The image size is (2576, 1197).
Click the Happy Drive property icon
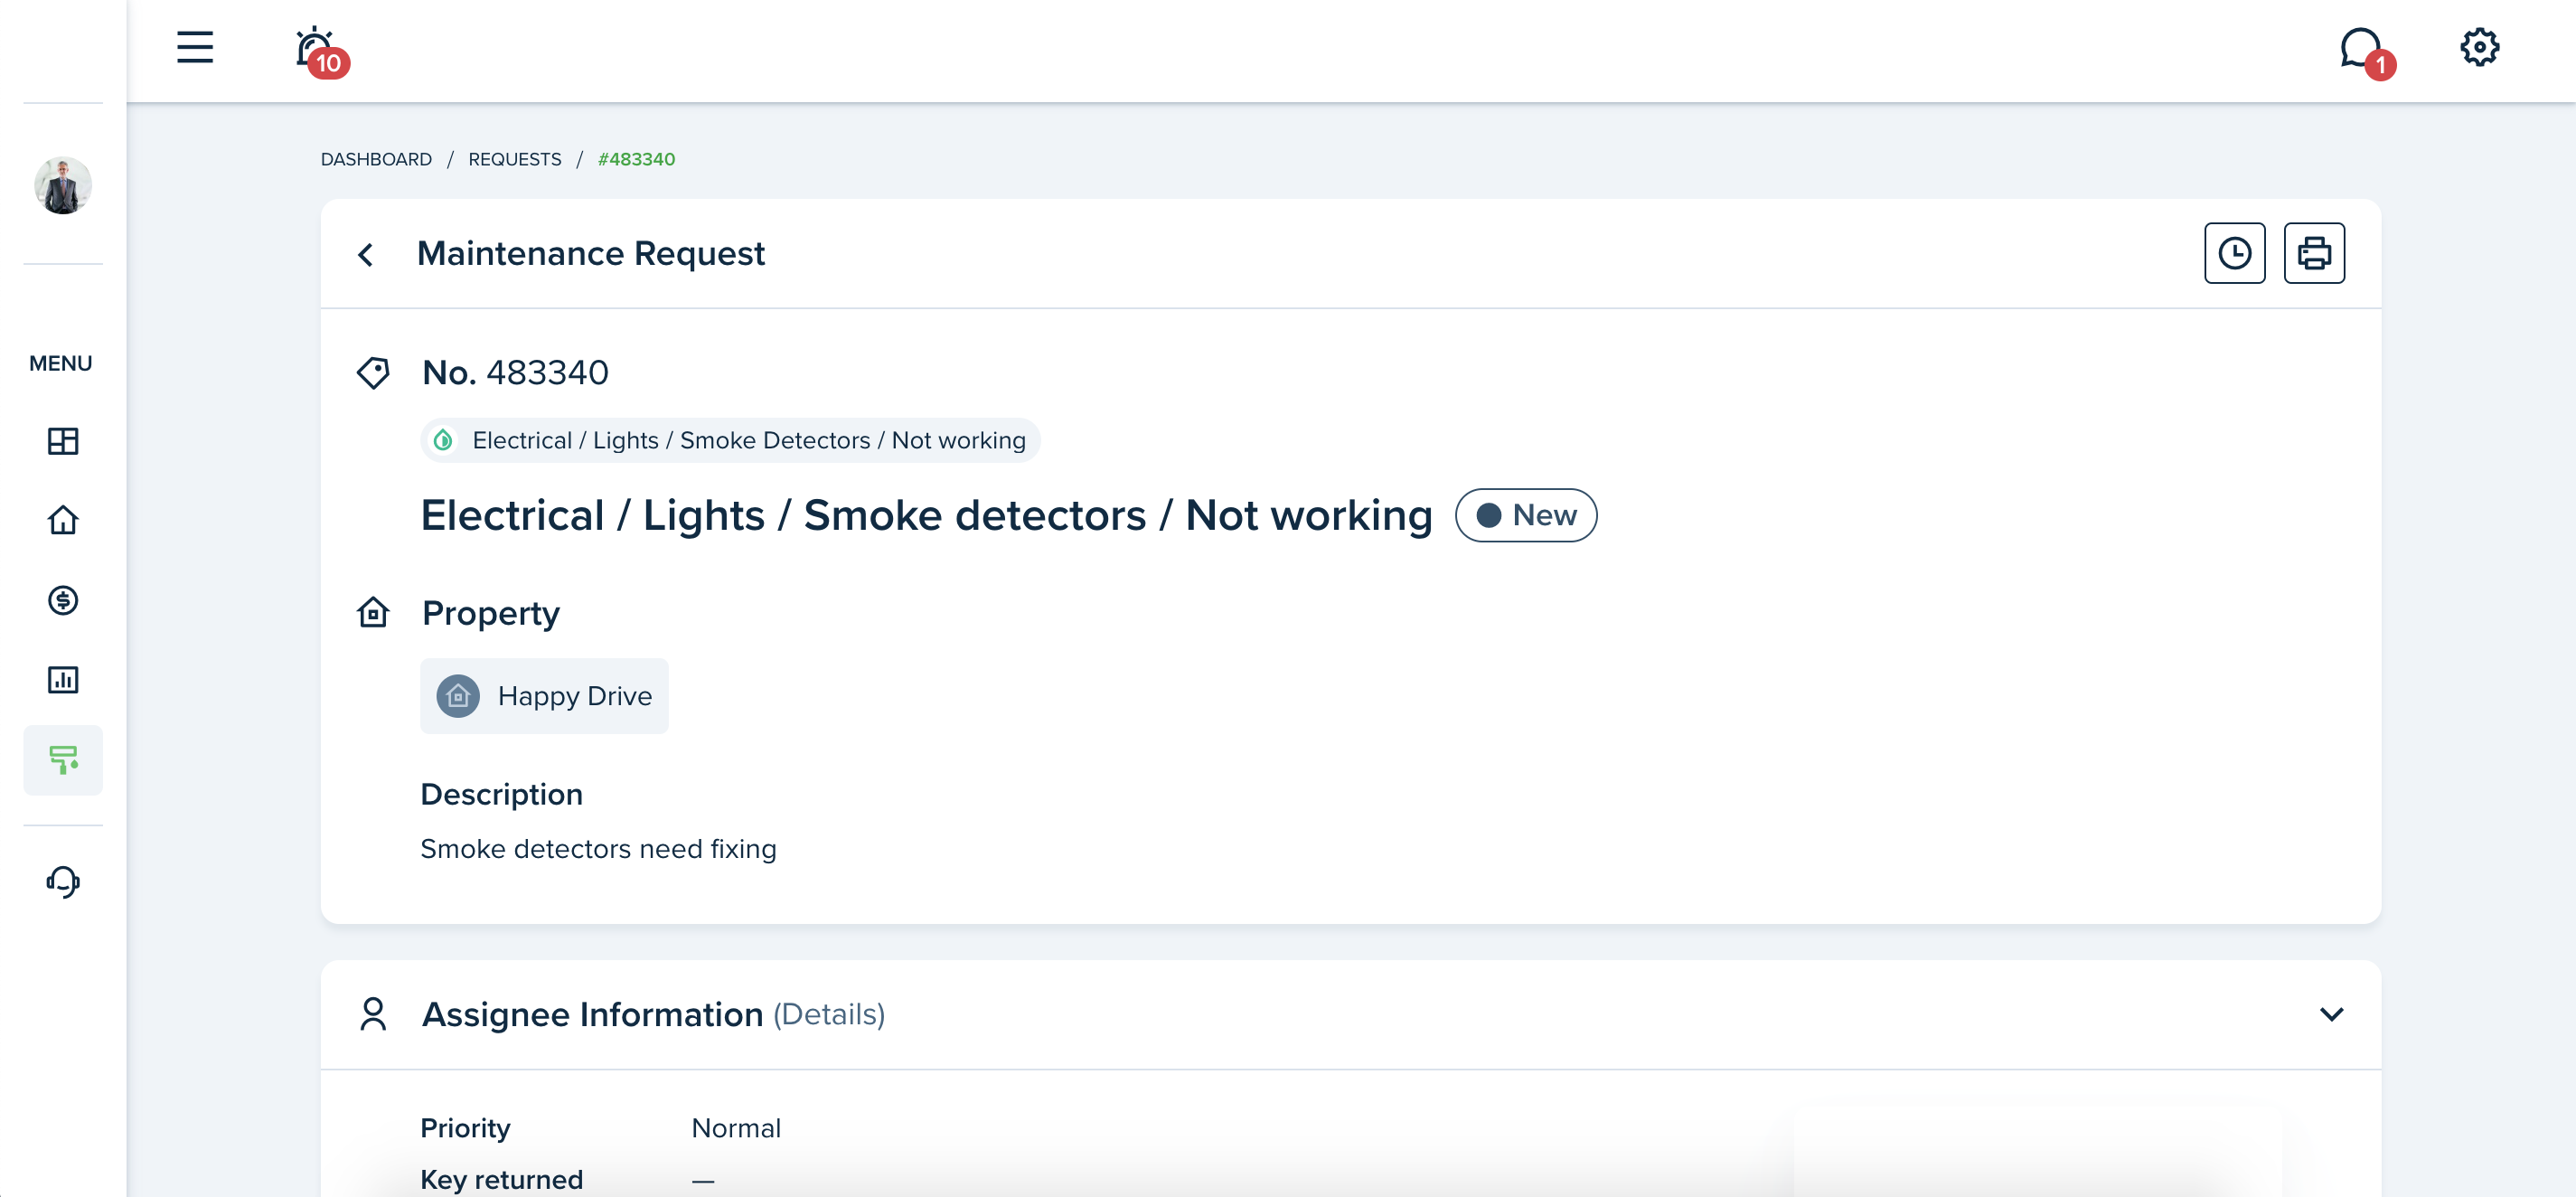coord(458,696)
